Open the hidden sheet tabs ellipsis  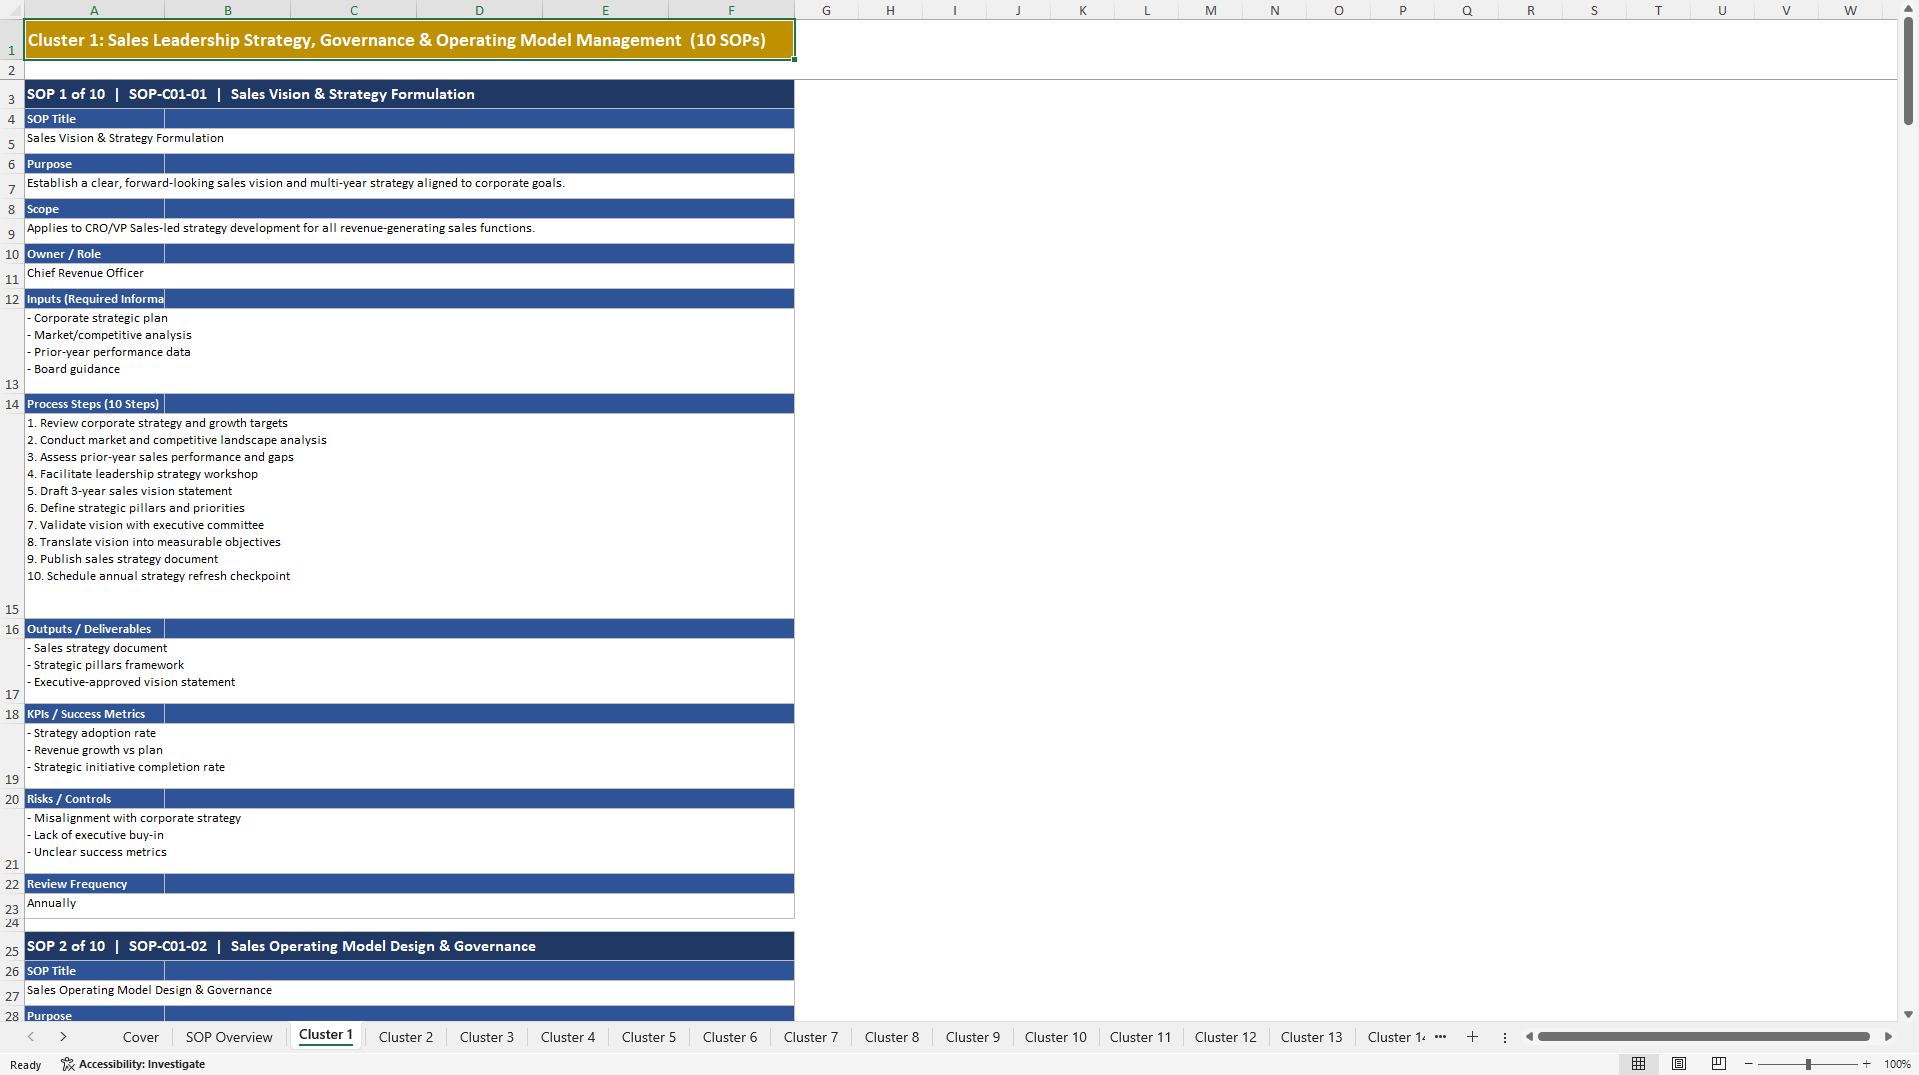(1440, 1037)
